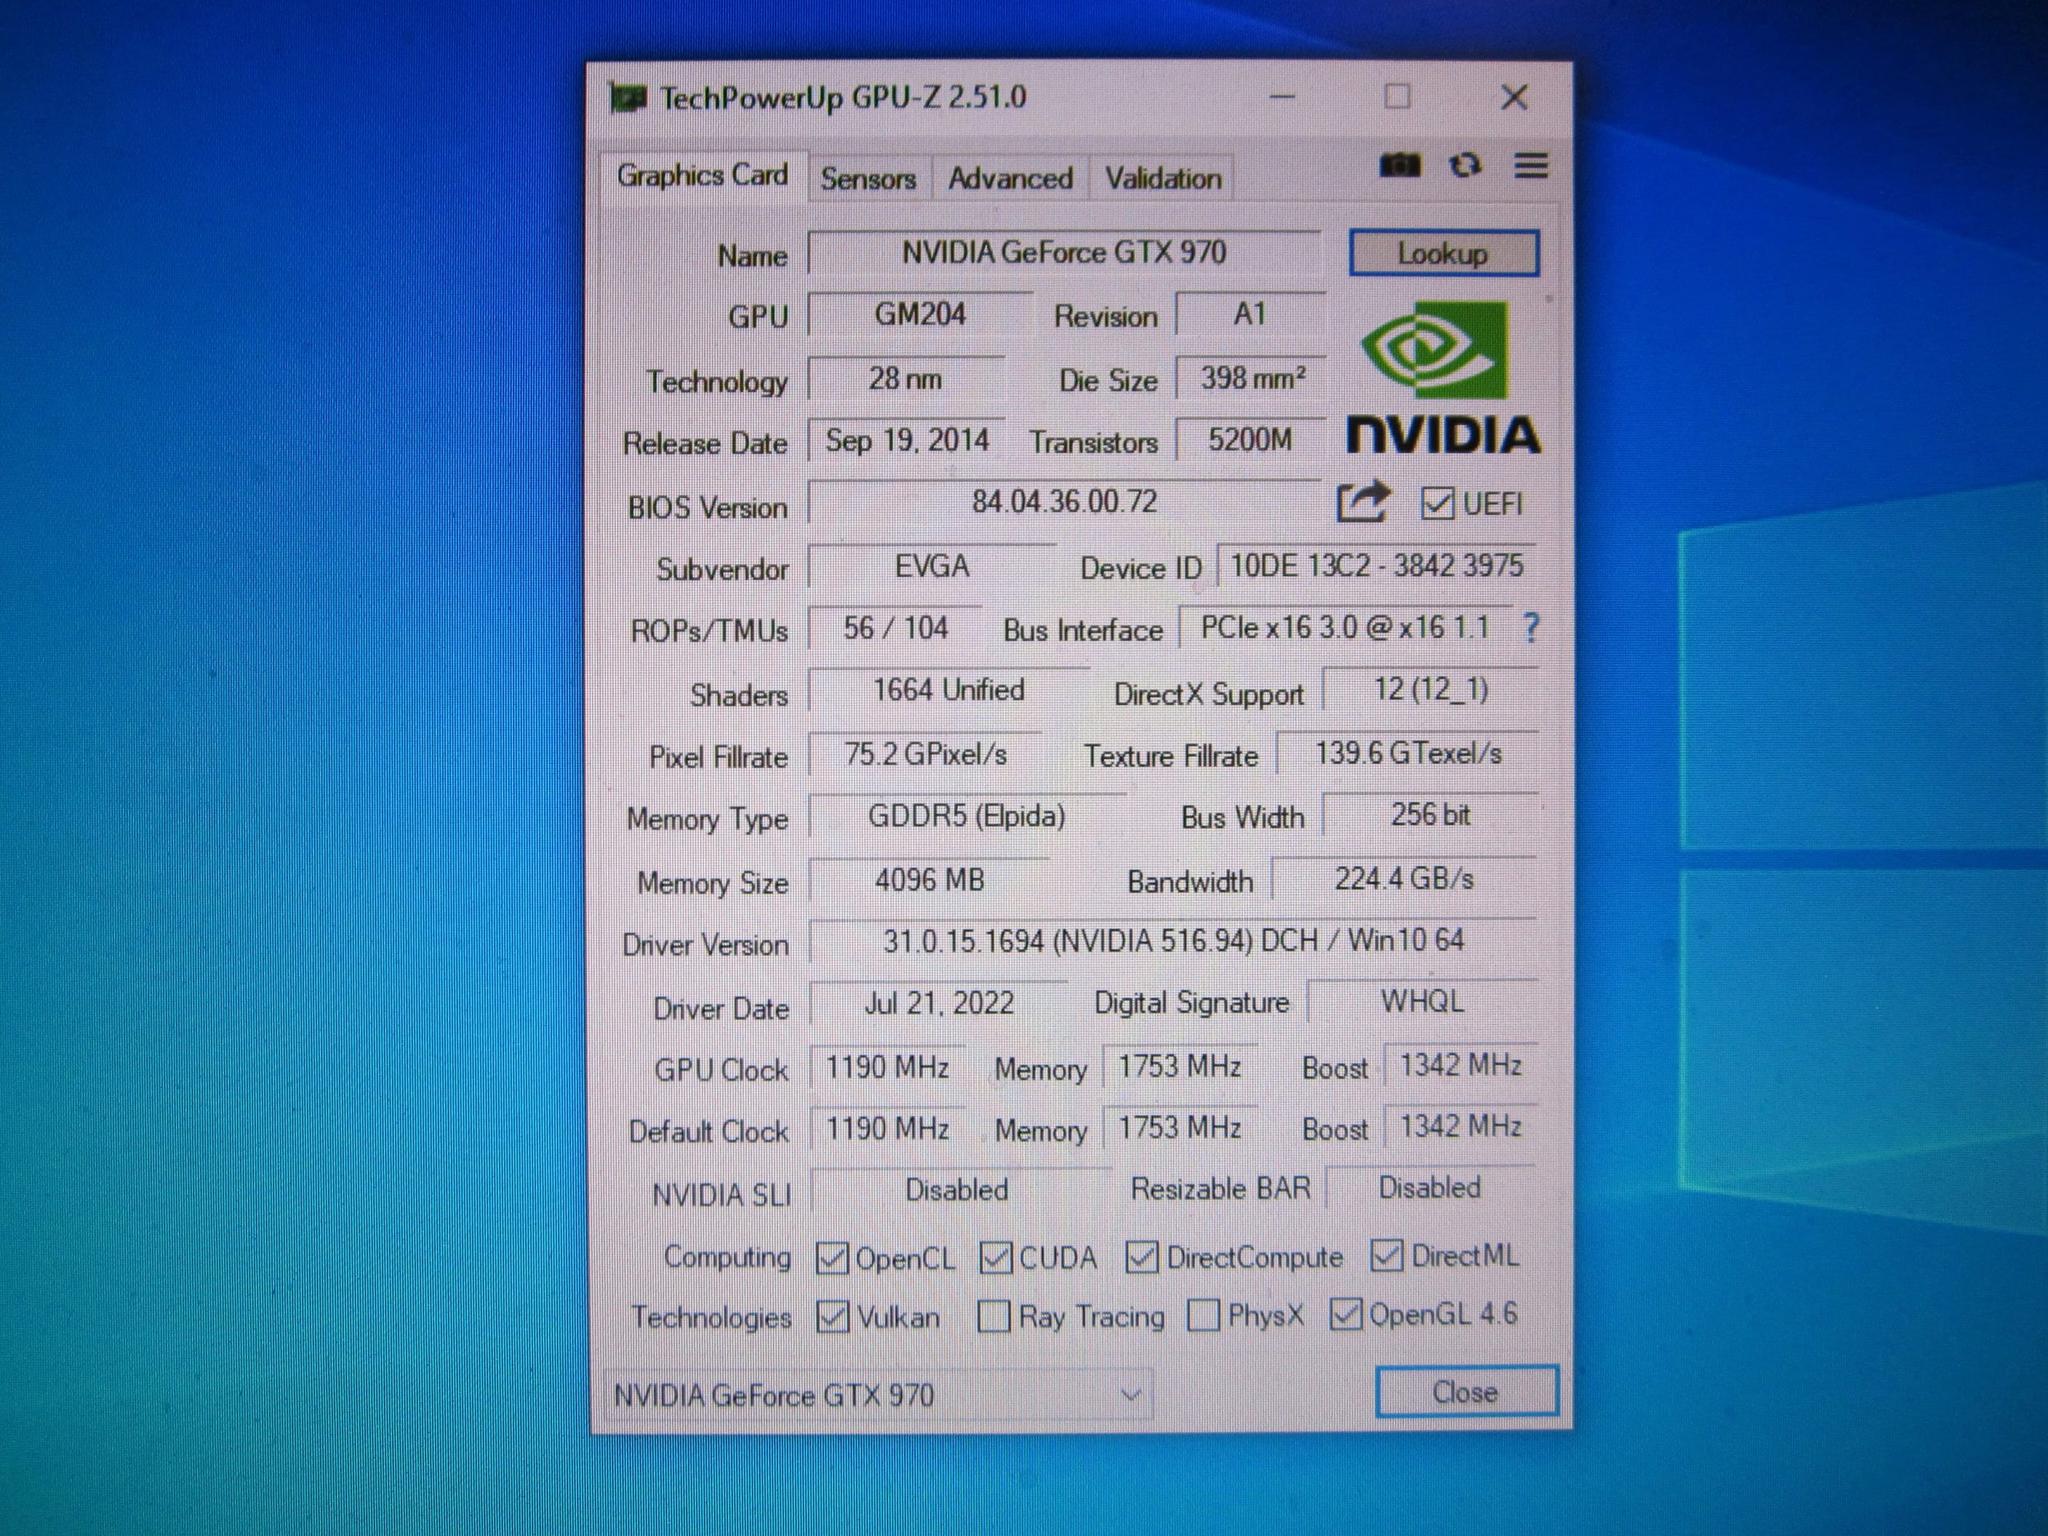Click the Digital Signature value WHQL
Screen dimensions: 2048x1536
tap(1422, 1002)
